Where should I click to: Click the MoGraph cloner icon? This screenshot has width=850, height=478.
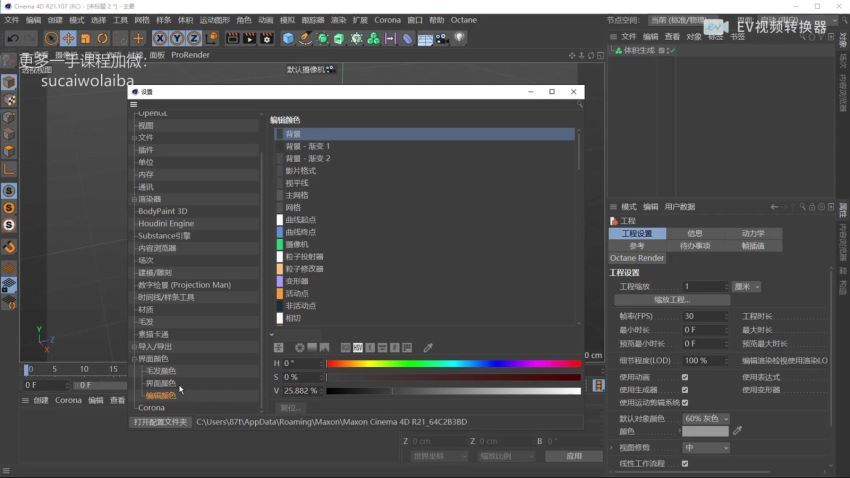pos(373,38)
